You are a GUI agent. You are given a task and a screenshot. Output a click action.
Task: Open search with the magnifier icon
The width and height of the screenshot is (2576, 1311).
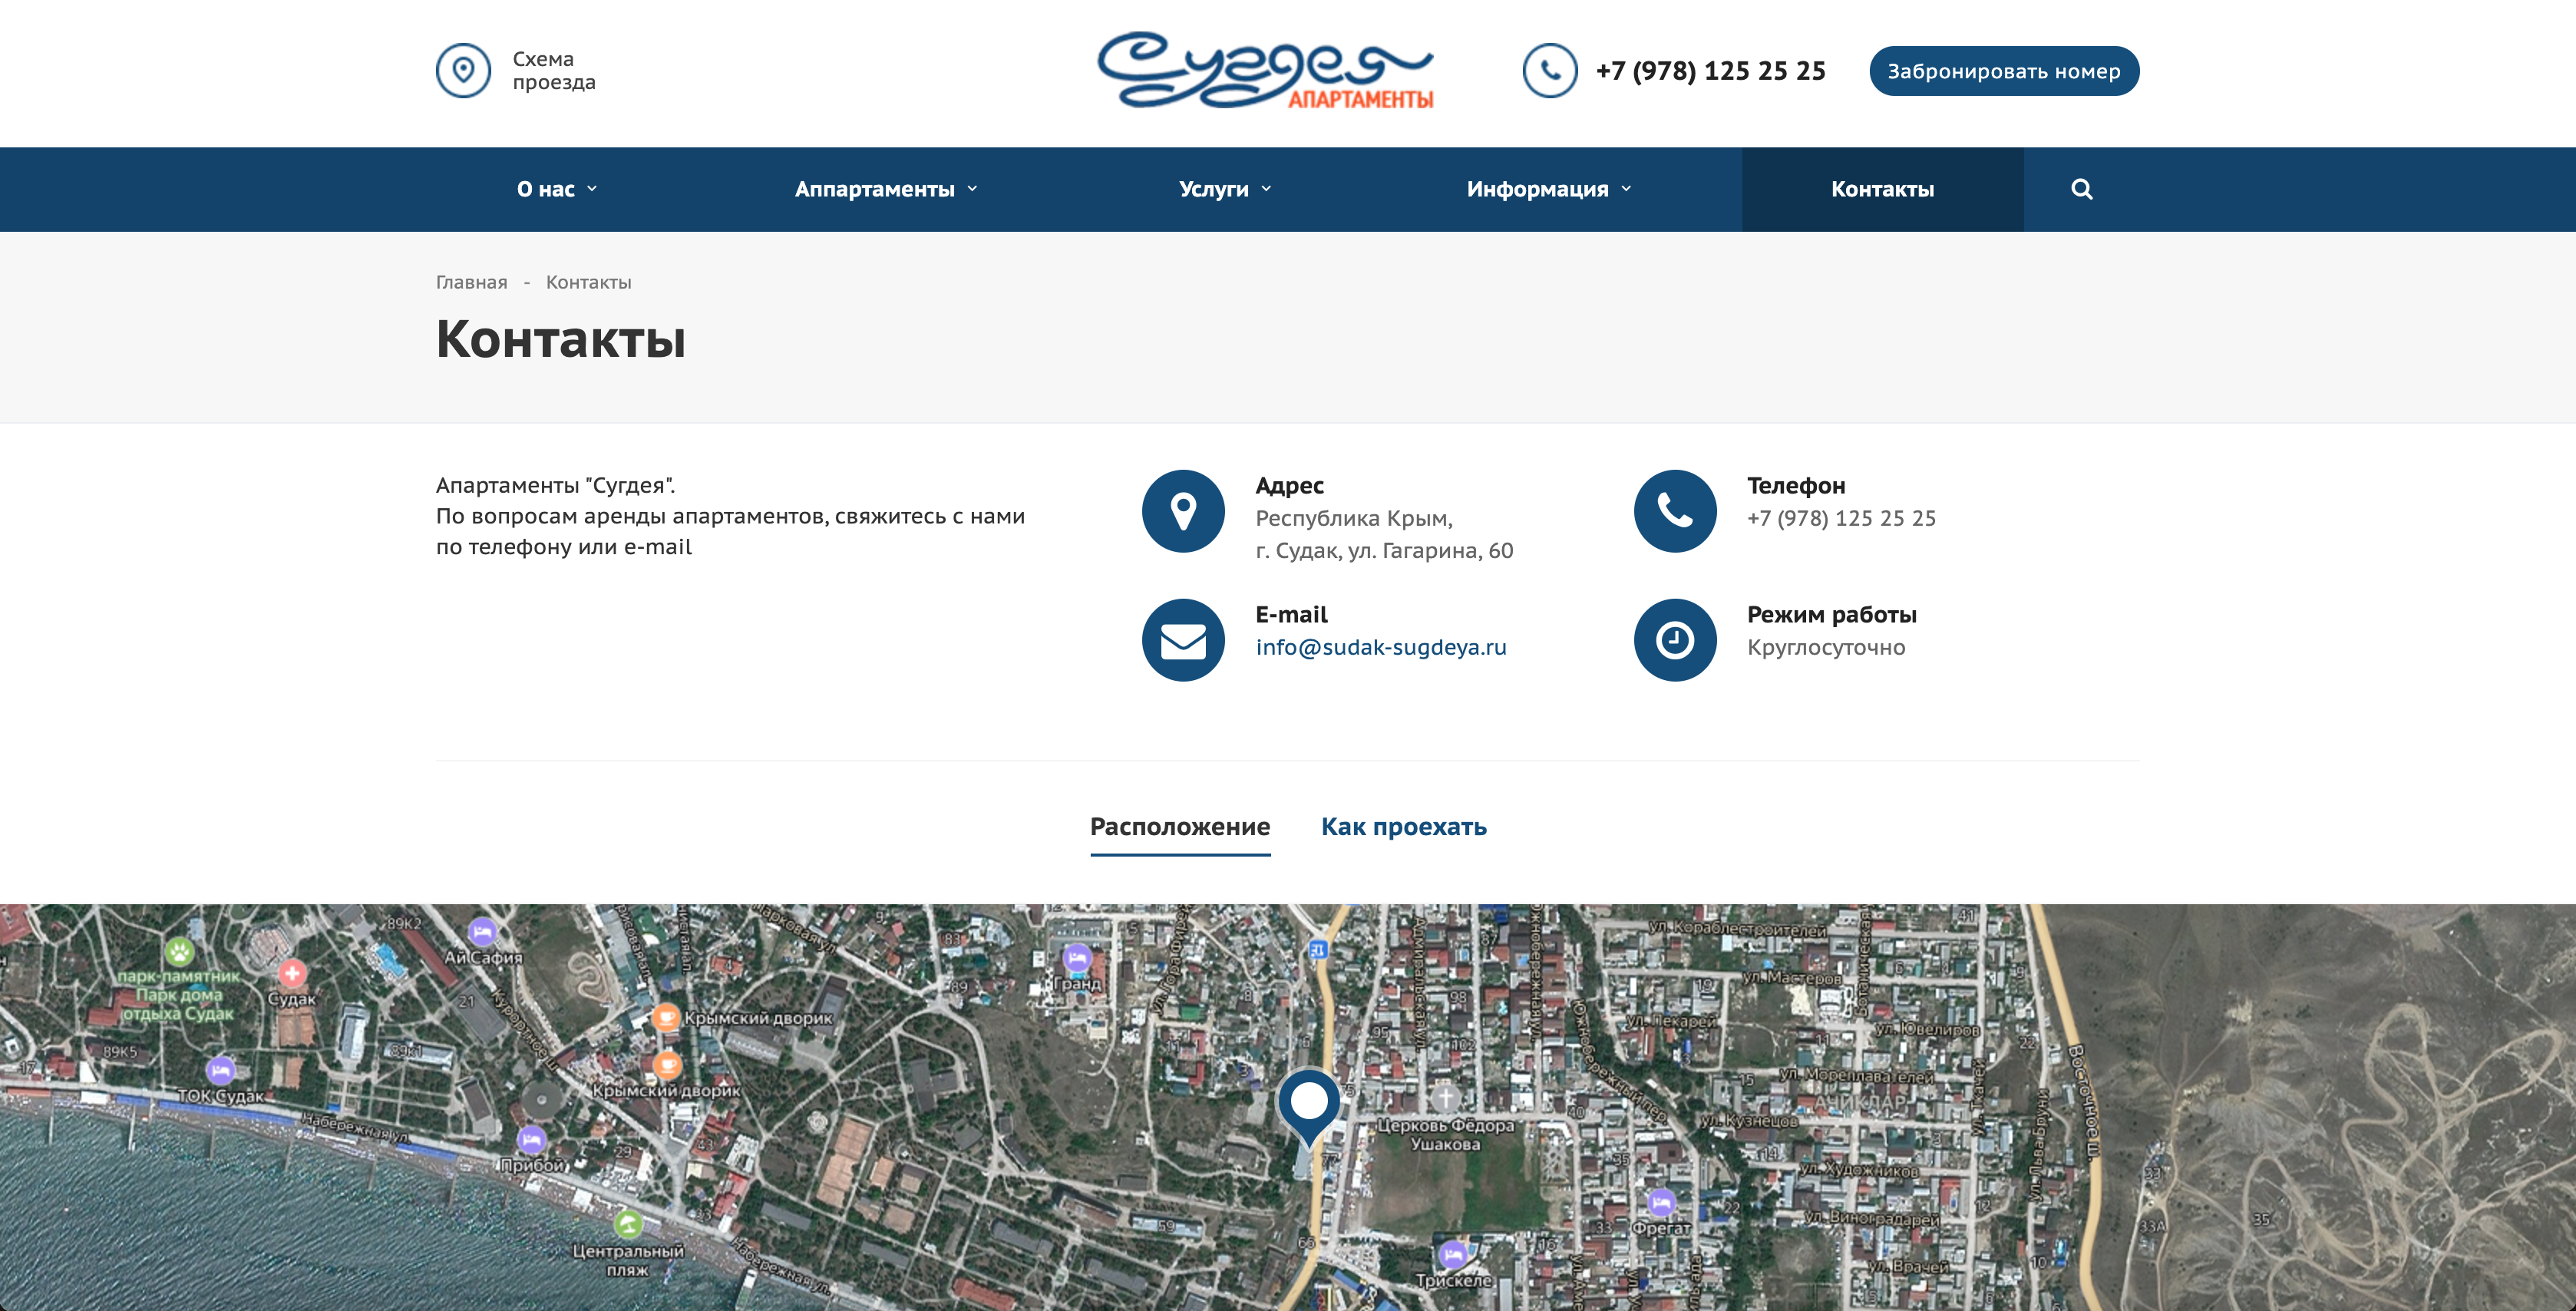click(2081, 189)
